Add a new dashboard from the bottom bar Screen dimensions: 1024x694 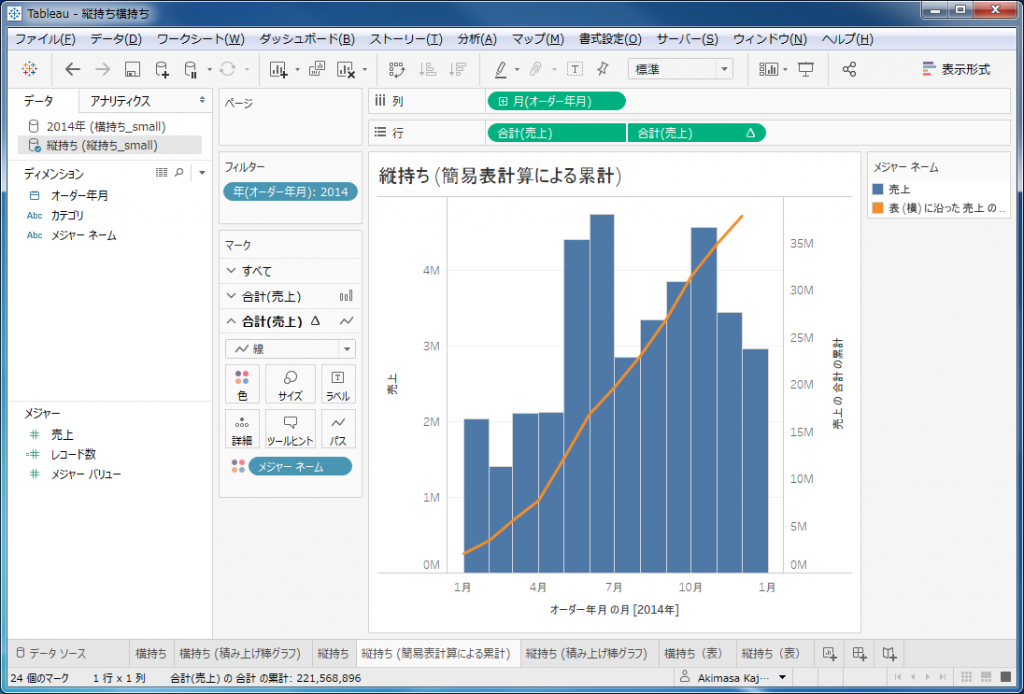859,651
